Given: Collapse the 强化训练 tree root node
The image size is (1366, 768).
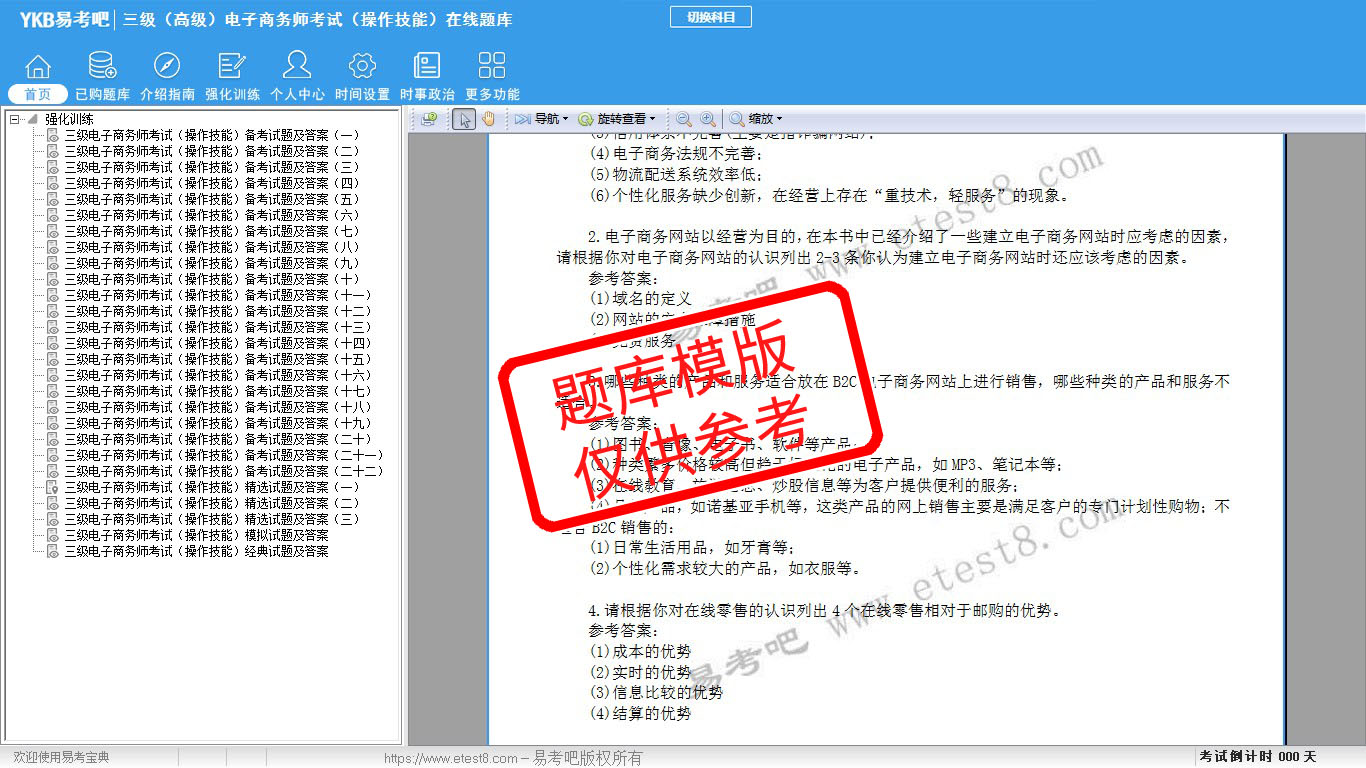Looking at the screenshot, I should [x=15, y=119].
